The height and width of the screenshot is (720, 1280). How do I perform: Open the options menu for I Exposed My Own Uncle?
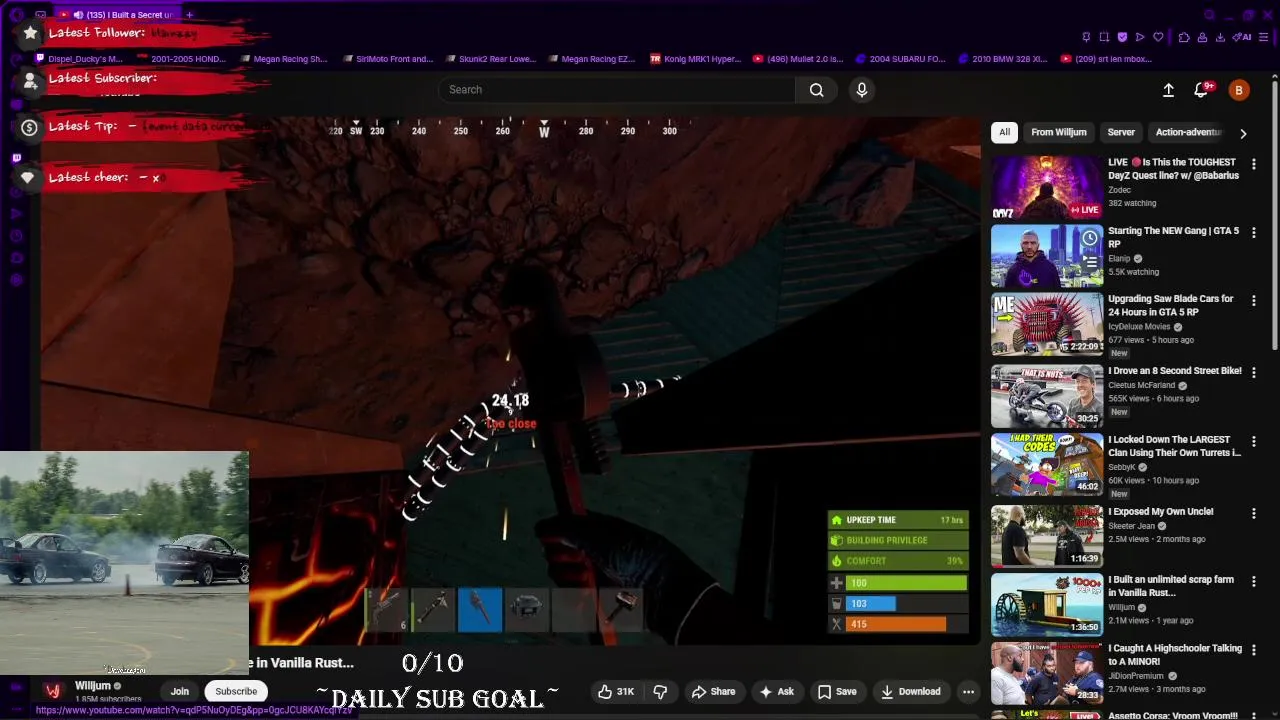point(1254,513)
